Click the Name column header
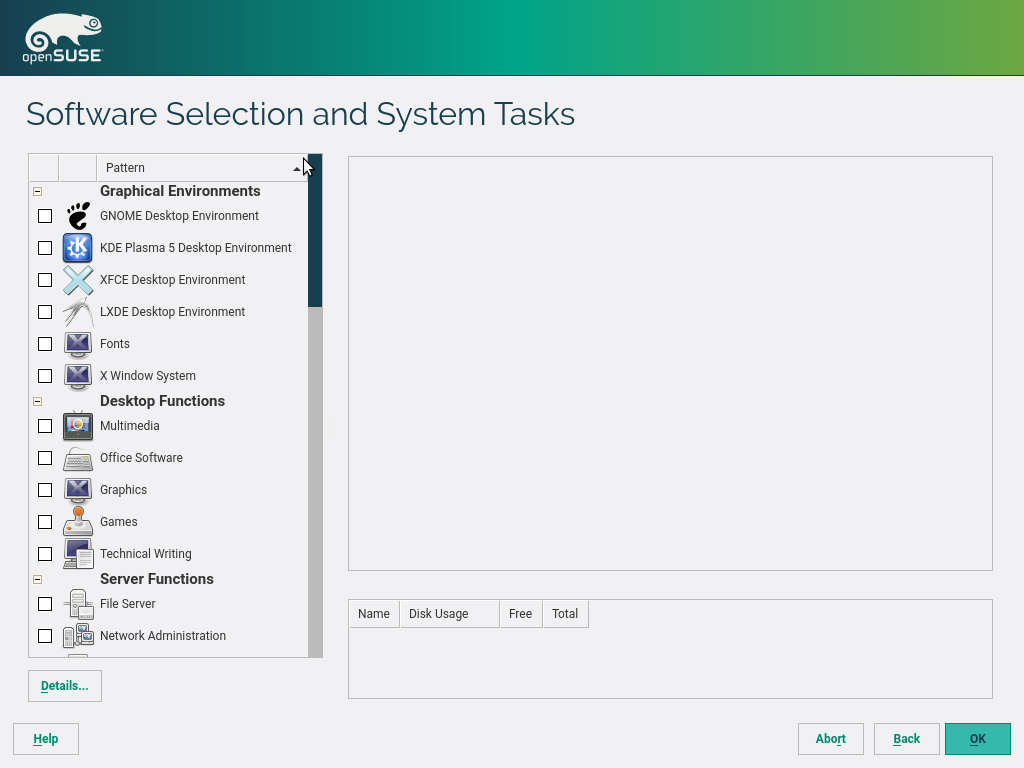 pos(374,614)
